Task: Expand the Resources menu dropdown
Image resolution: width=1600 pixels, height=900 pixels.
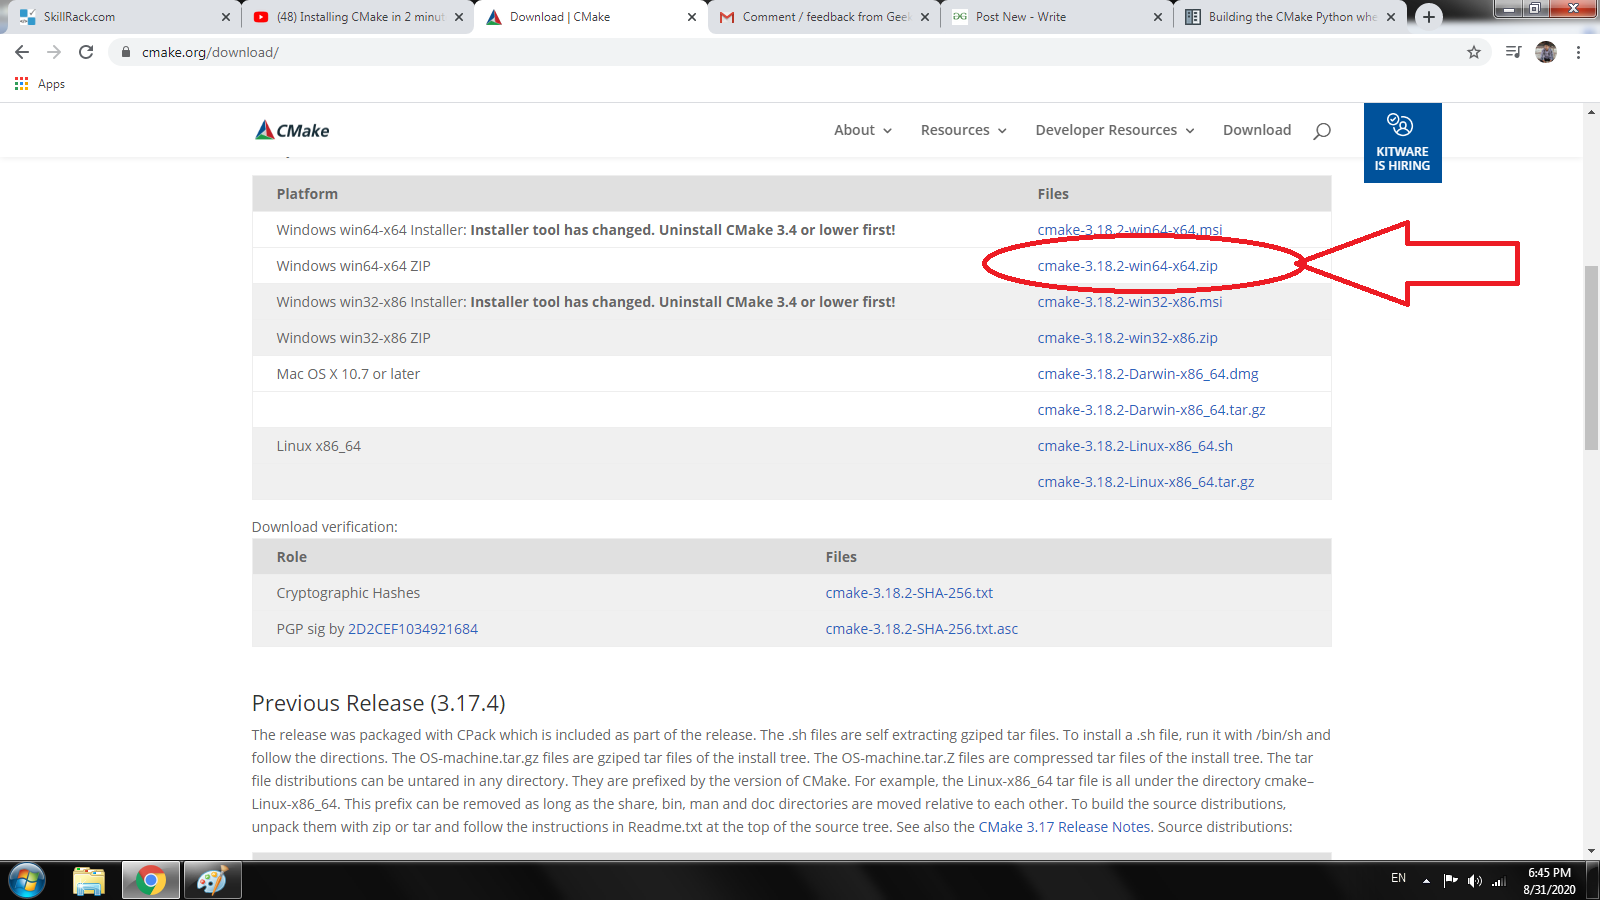Action: tap(964, 130)
